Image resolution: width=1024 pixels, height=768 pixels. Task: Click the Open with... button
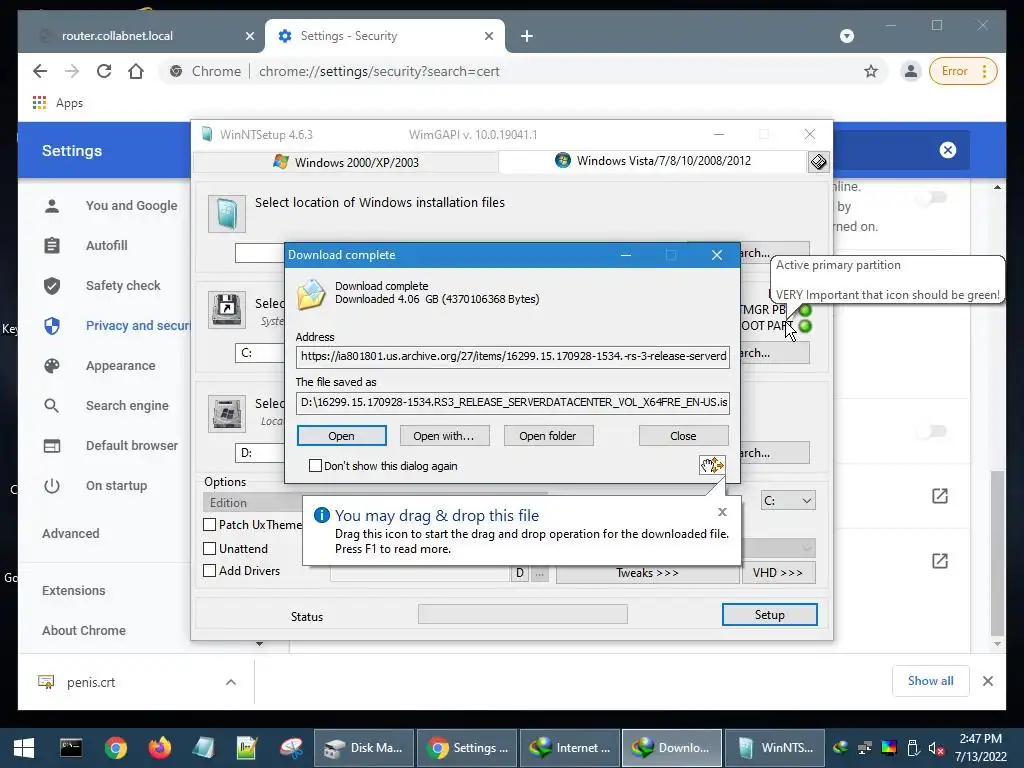click(443, 436)
